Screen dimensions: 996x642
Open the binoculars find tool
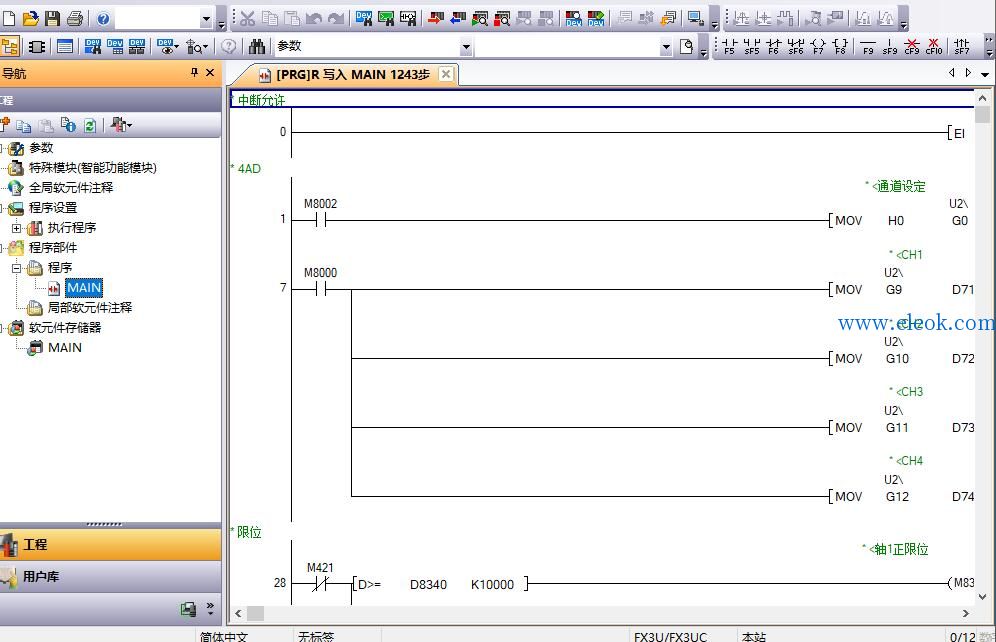point(257,46)
